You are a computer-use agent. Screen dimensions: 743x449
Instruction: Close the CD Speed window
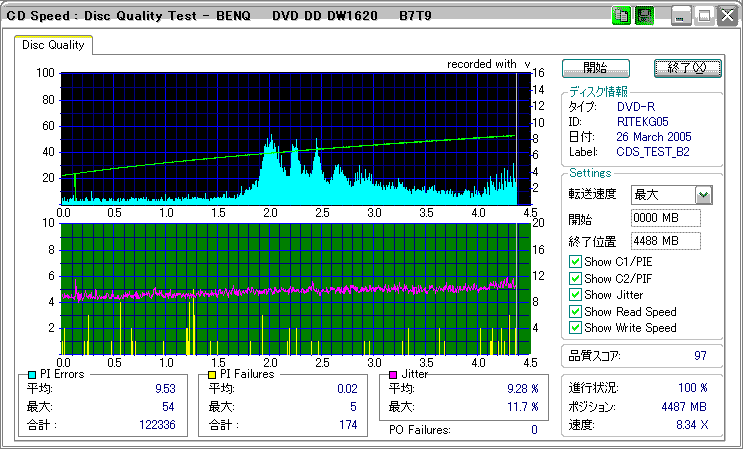tap(727, 17)
